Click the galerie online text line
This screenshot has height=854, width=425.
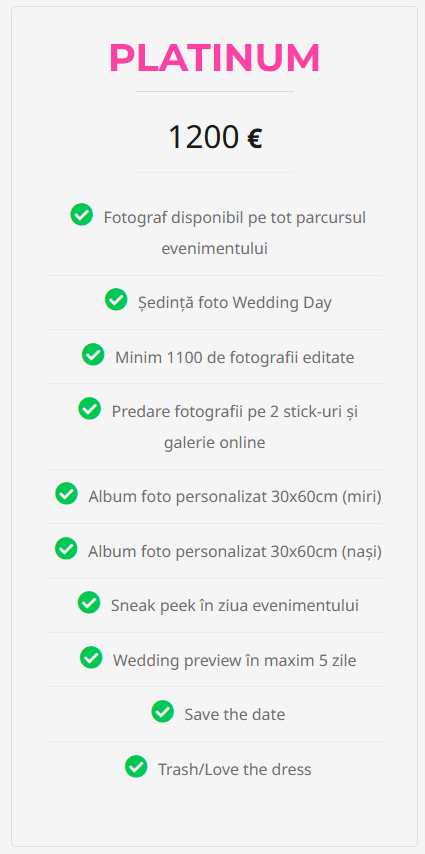click(x=215, y=442)
